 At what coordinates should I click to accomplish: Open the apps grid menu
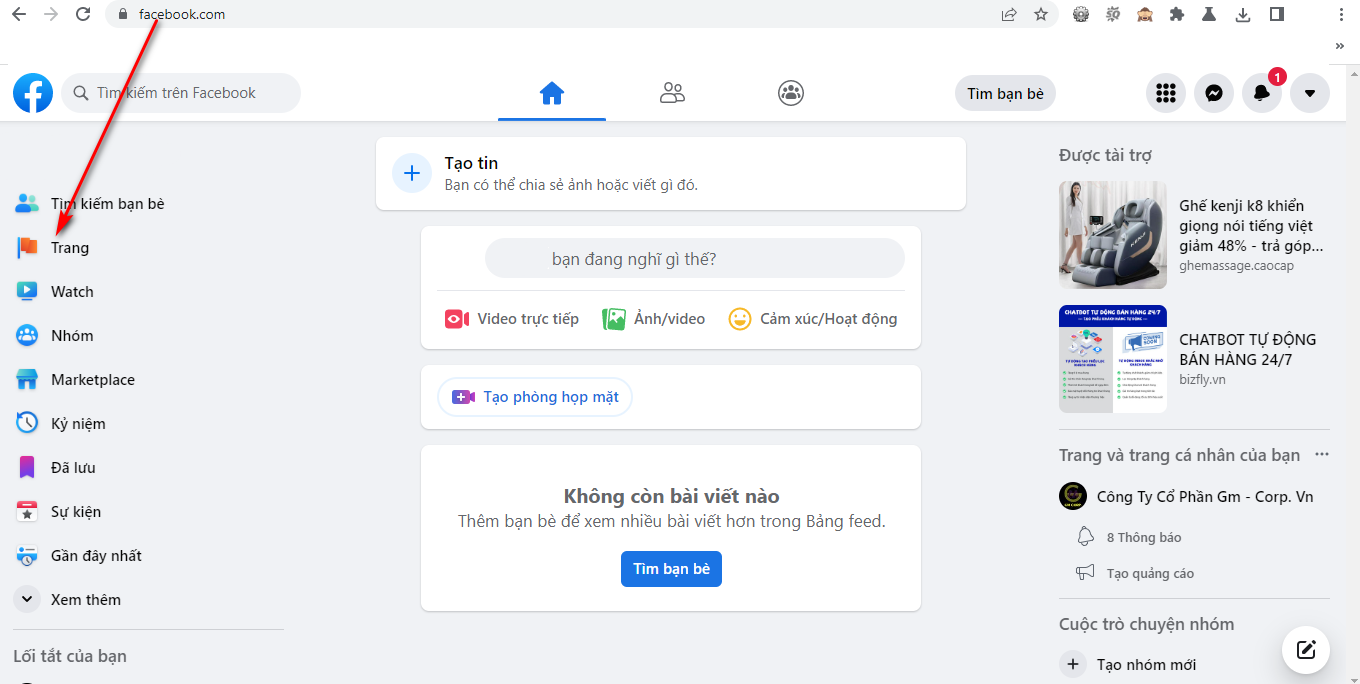click(x=1165, y=93)
